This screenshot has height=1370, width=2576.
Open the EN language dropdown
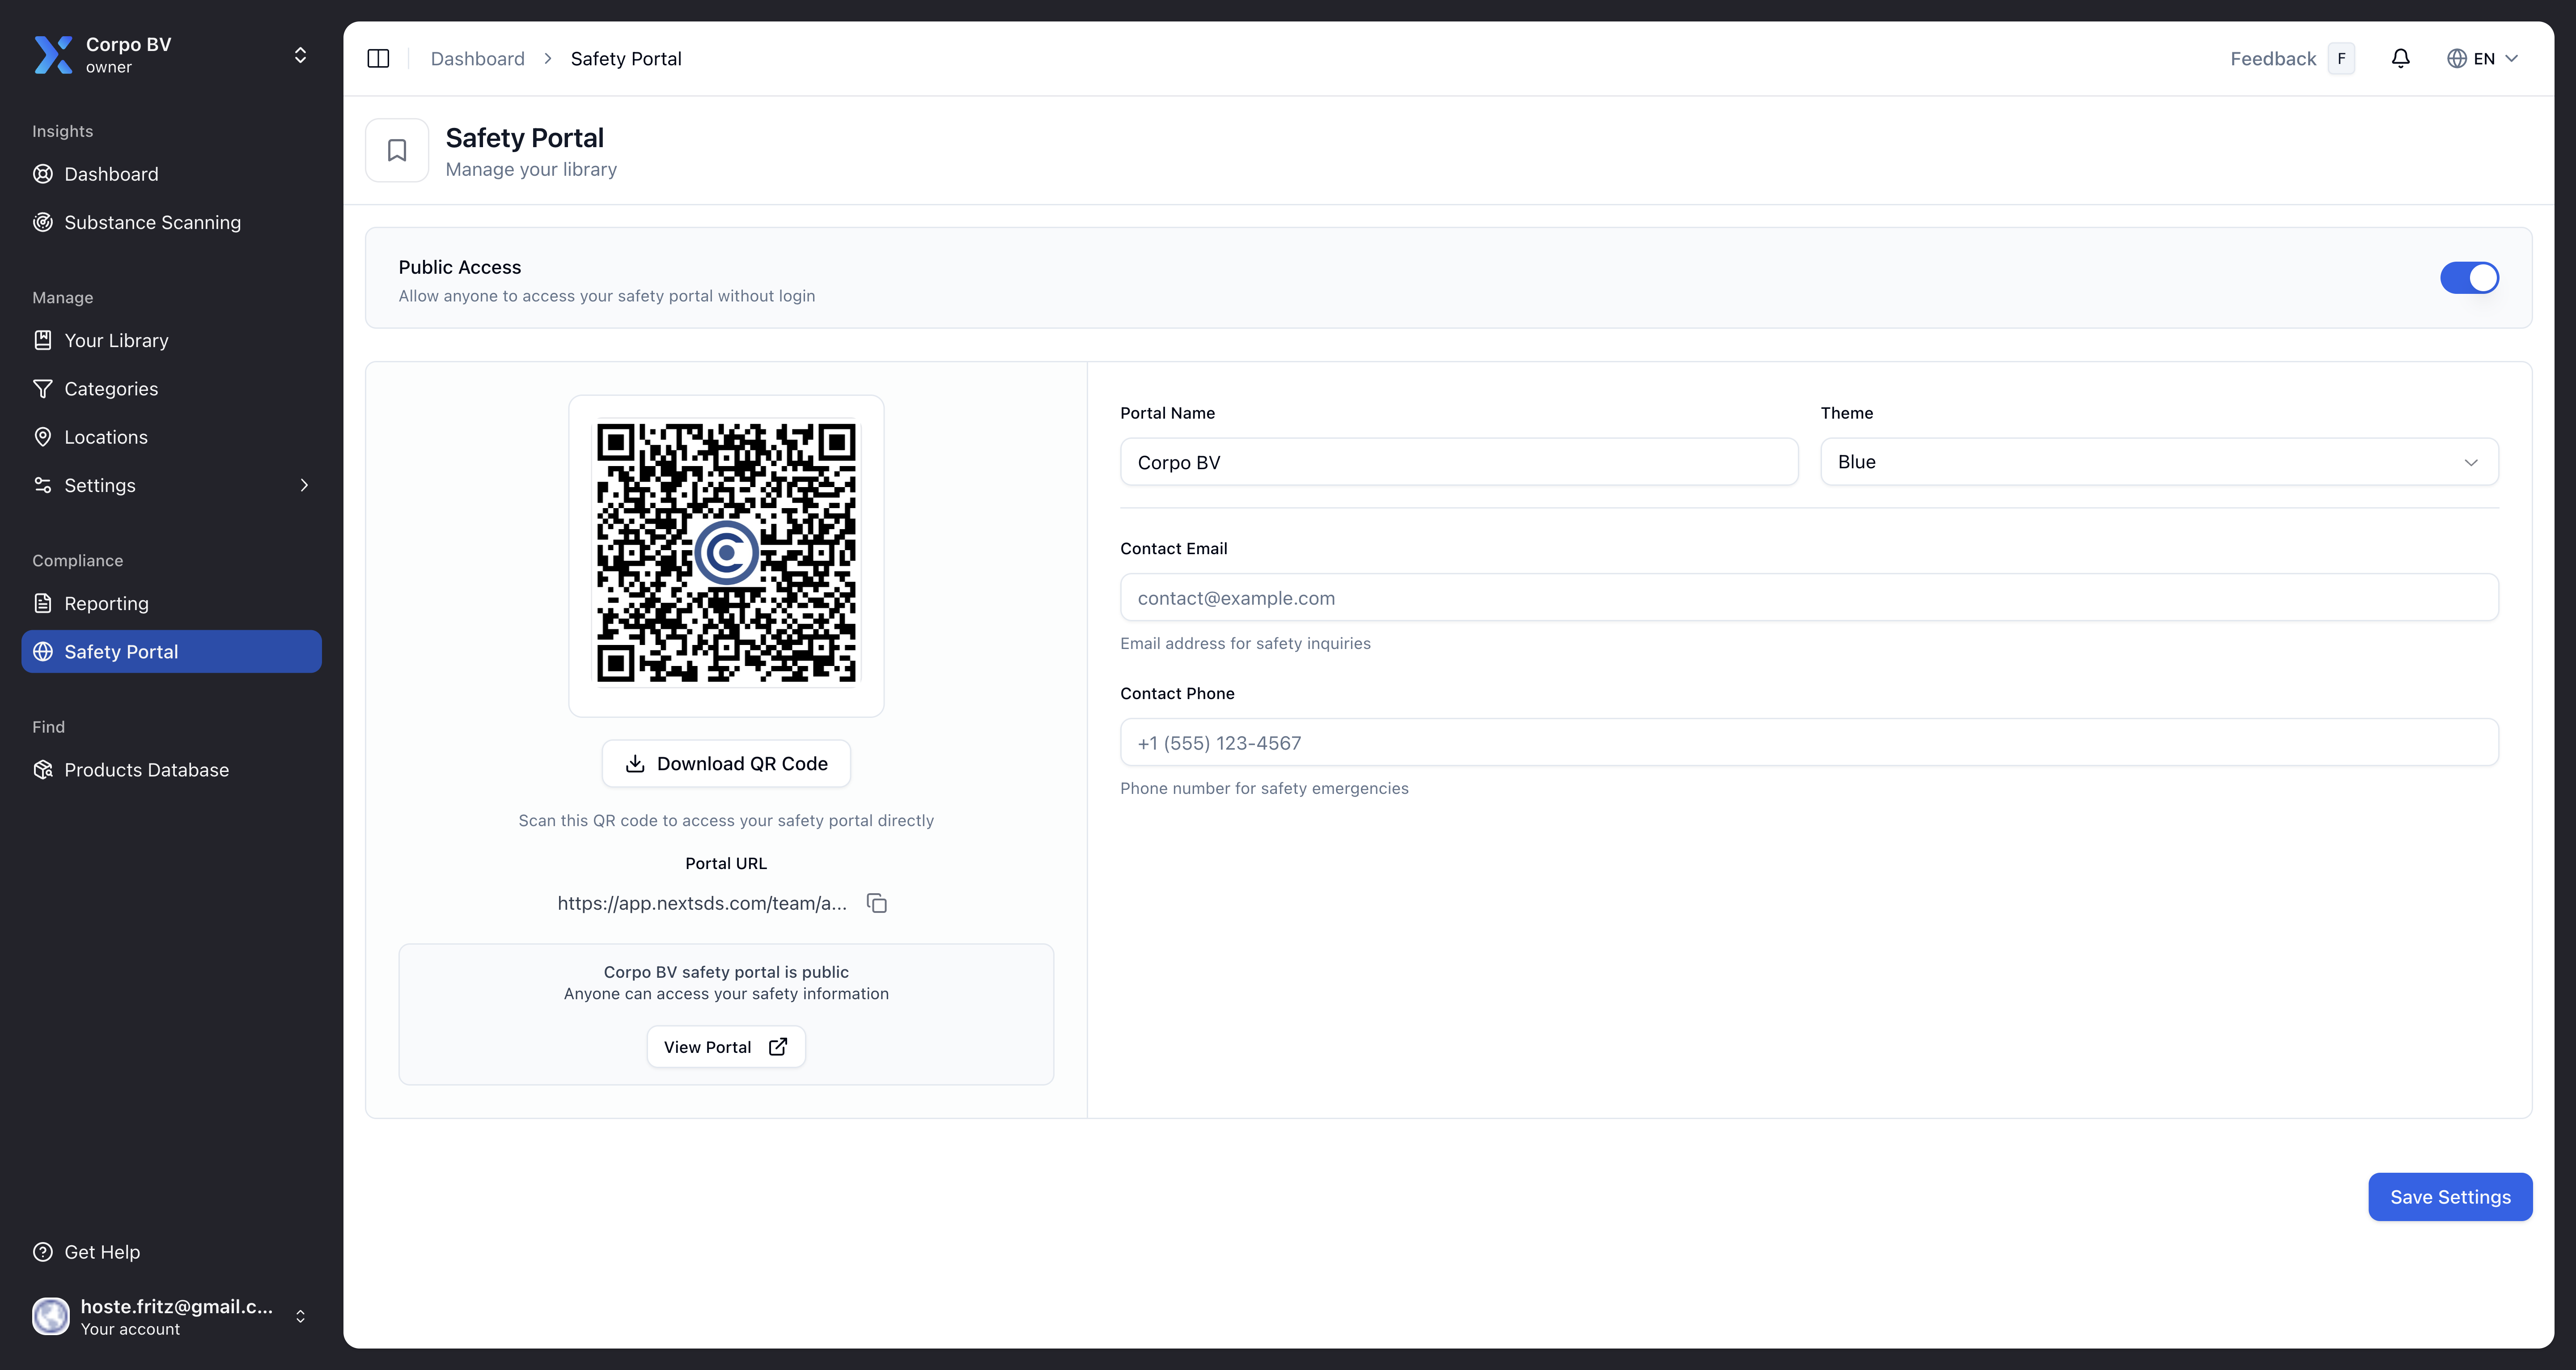coord(2482,58)
